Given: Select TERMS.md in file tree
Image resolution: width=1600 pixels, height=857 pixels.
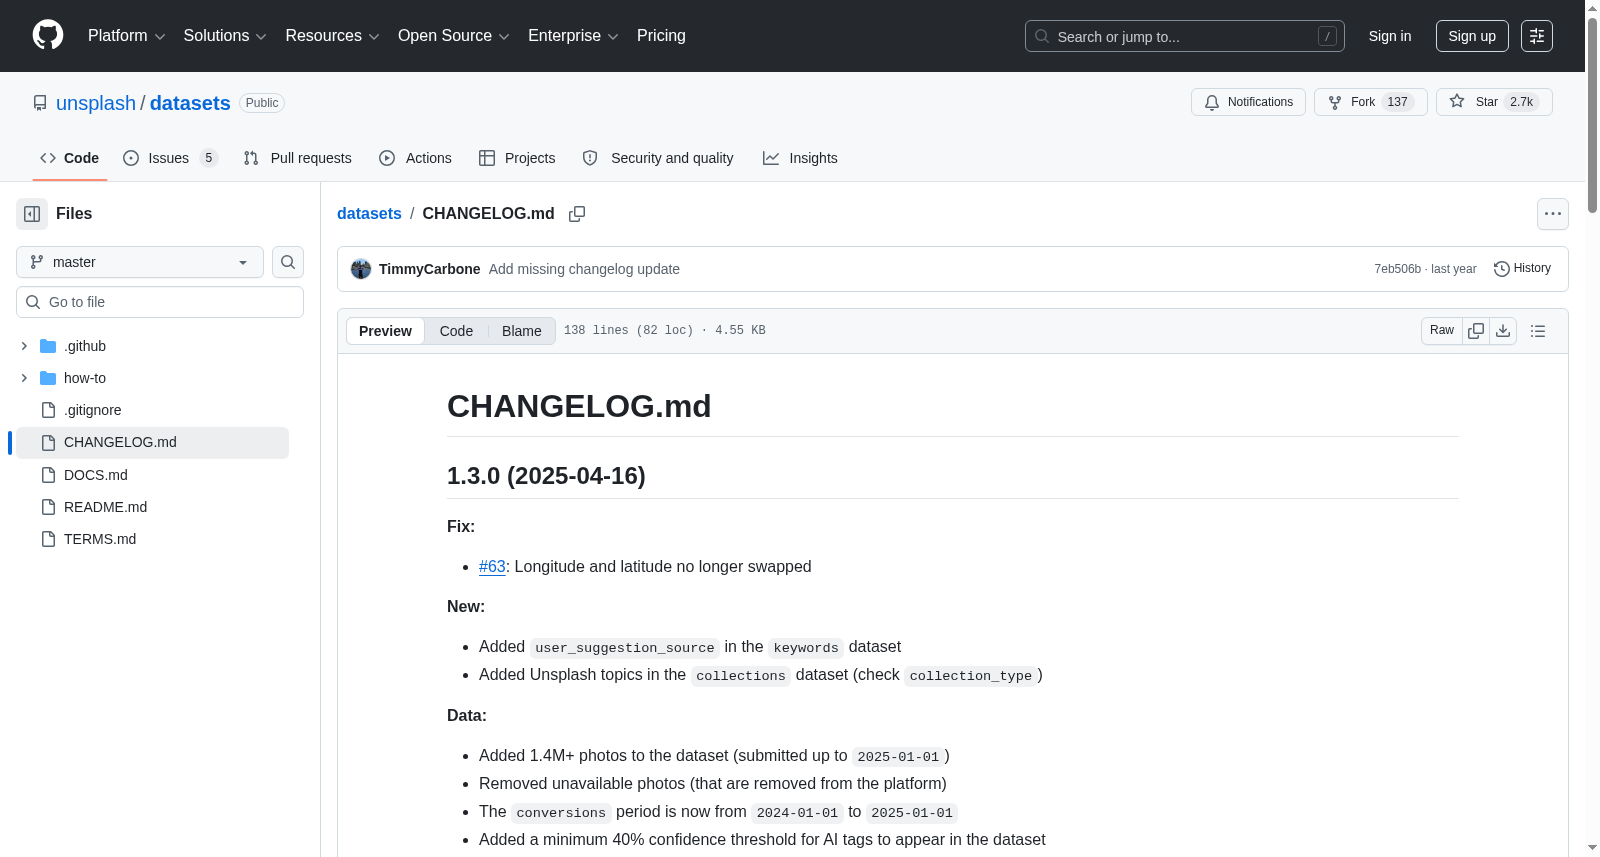Looking at the screenshot, I should (100, 539).
